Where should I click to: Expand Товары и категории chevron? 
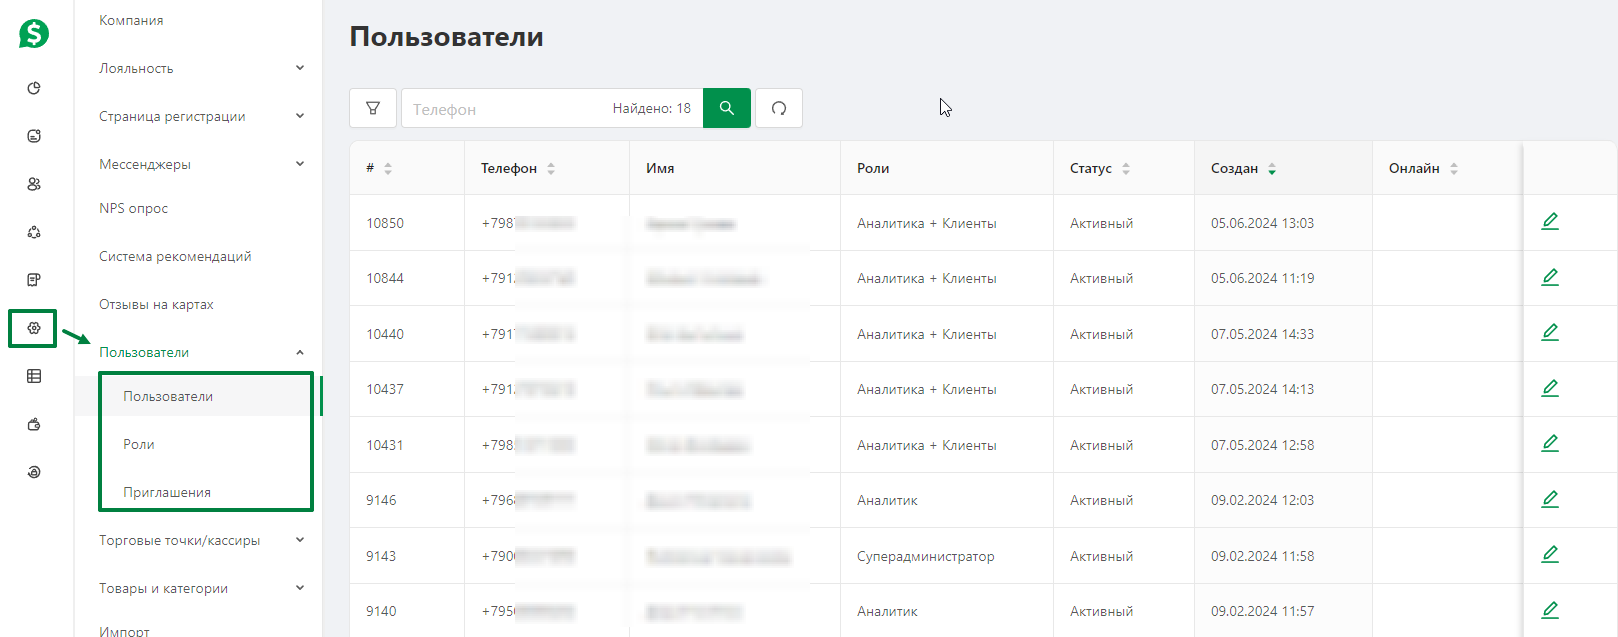point(300,588)
